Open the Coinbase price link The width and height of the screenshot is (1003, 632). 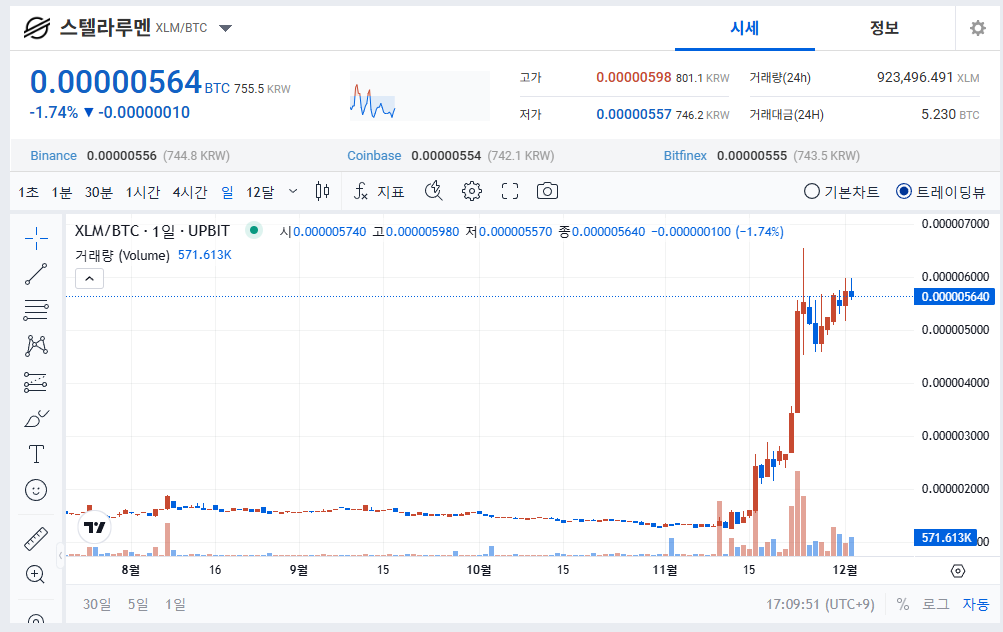coord(374,155)
